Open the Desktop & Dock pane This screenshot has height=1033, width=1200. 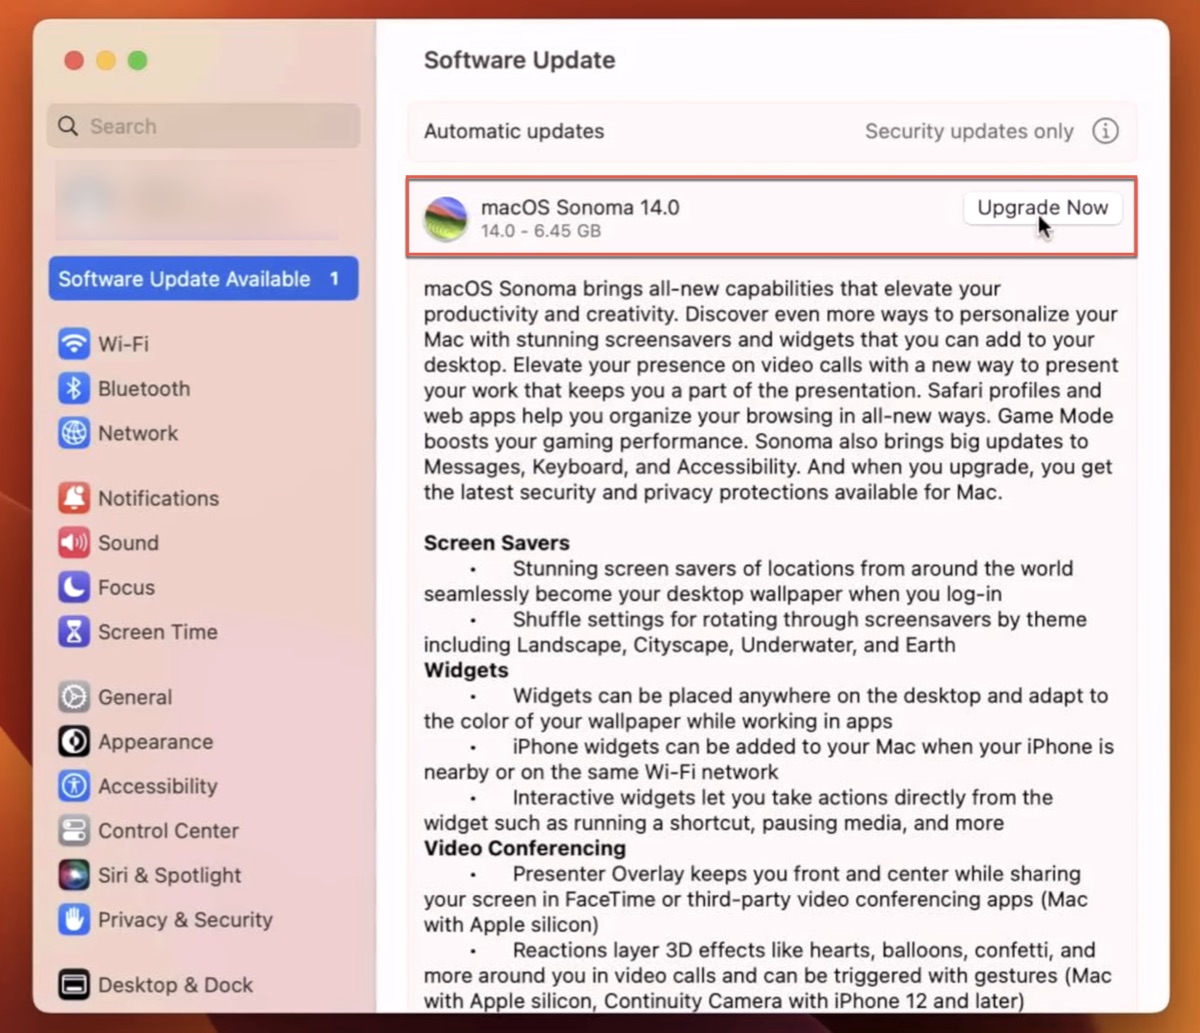pyautogui.click(x=203, y=985)
